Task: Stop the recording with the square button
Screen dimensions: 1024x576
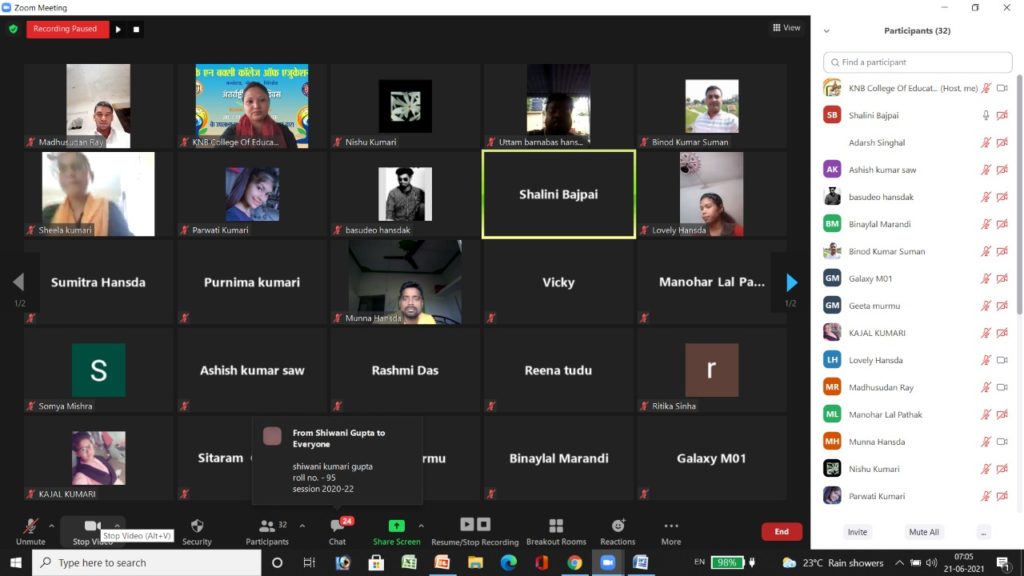Action: 137,29
